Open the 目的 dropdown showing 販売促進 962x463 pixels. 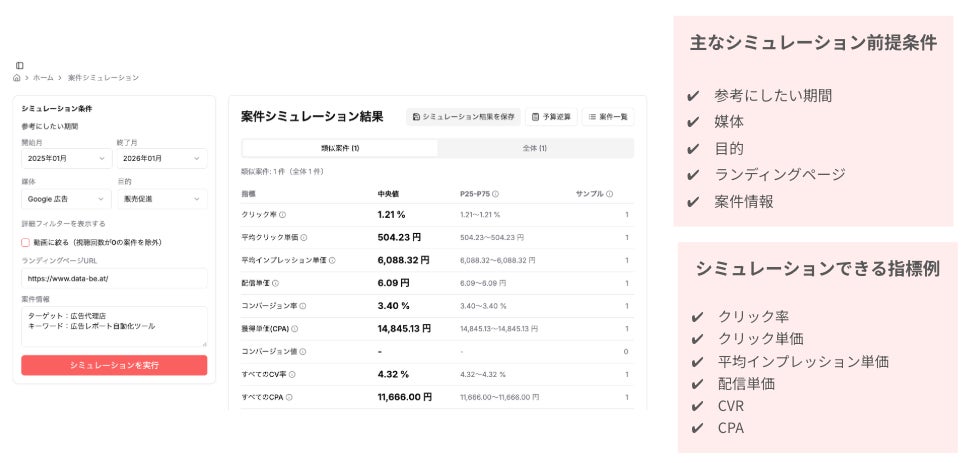pyautogui.click(x=161, y=199)
